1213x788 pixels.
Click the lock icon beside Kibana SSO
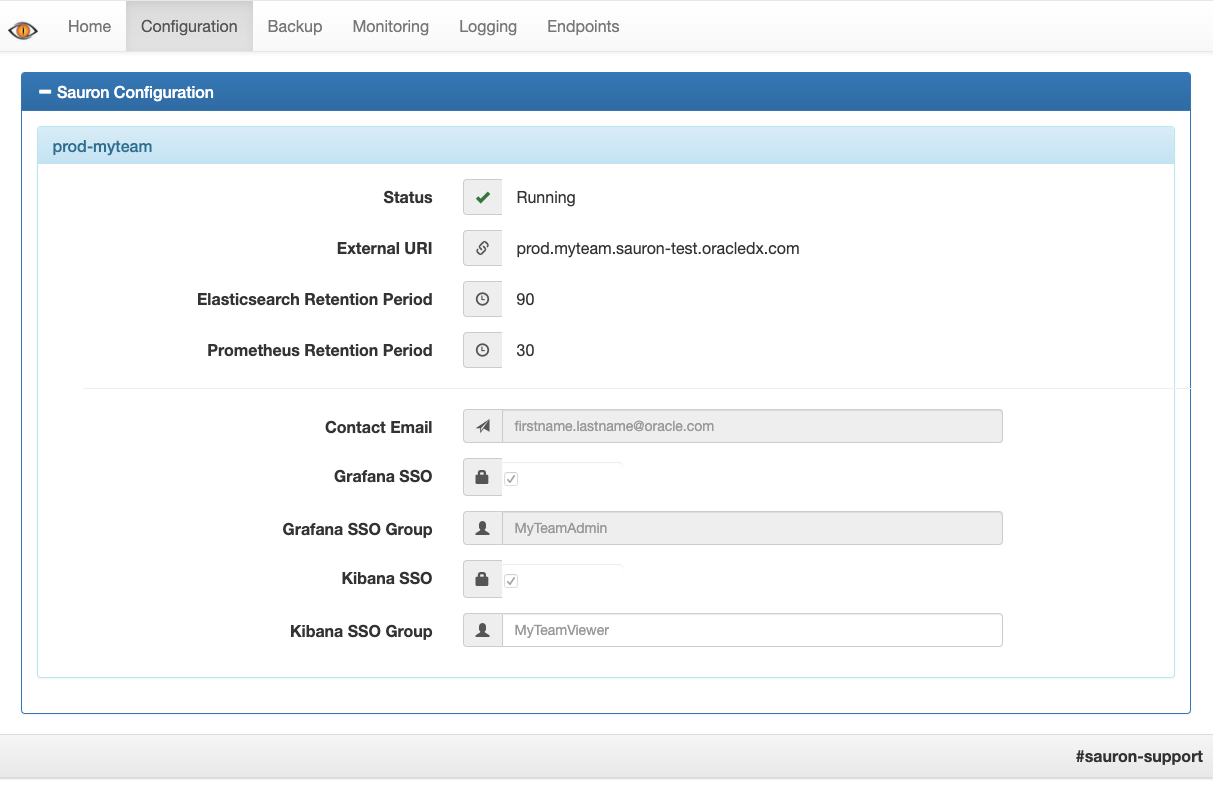(482, 580)
